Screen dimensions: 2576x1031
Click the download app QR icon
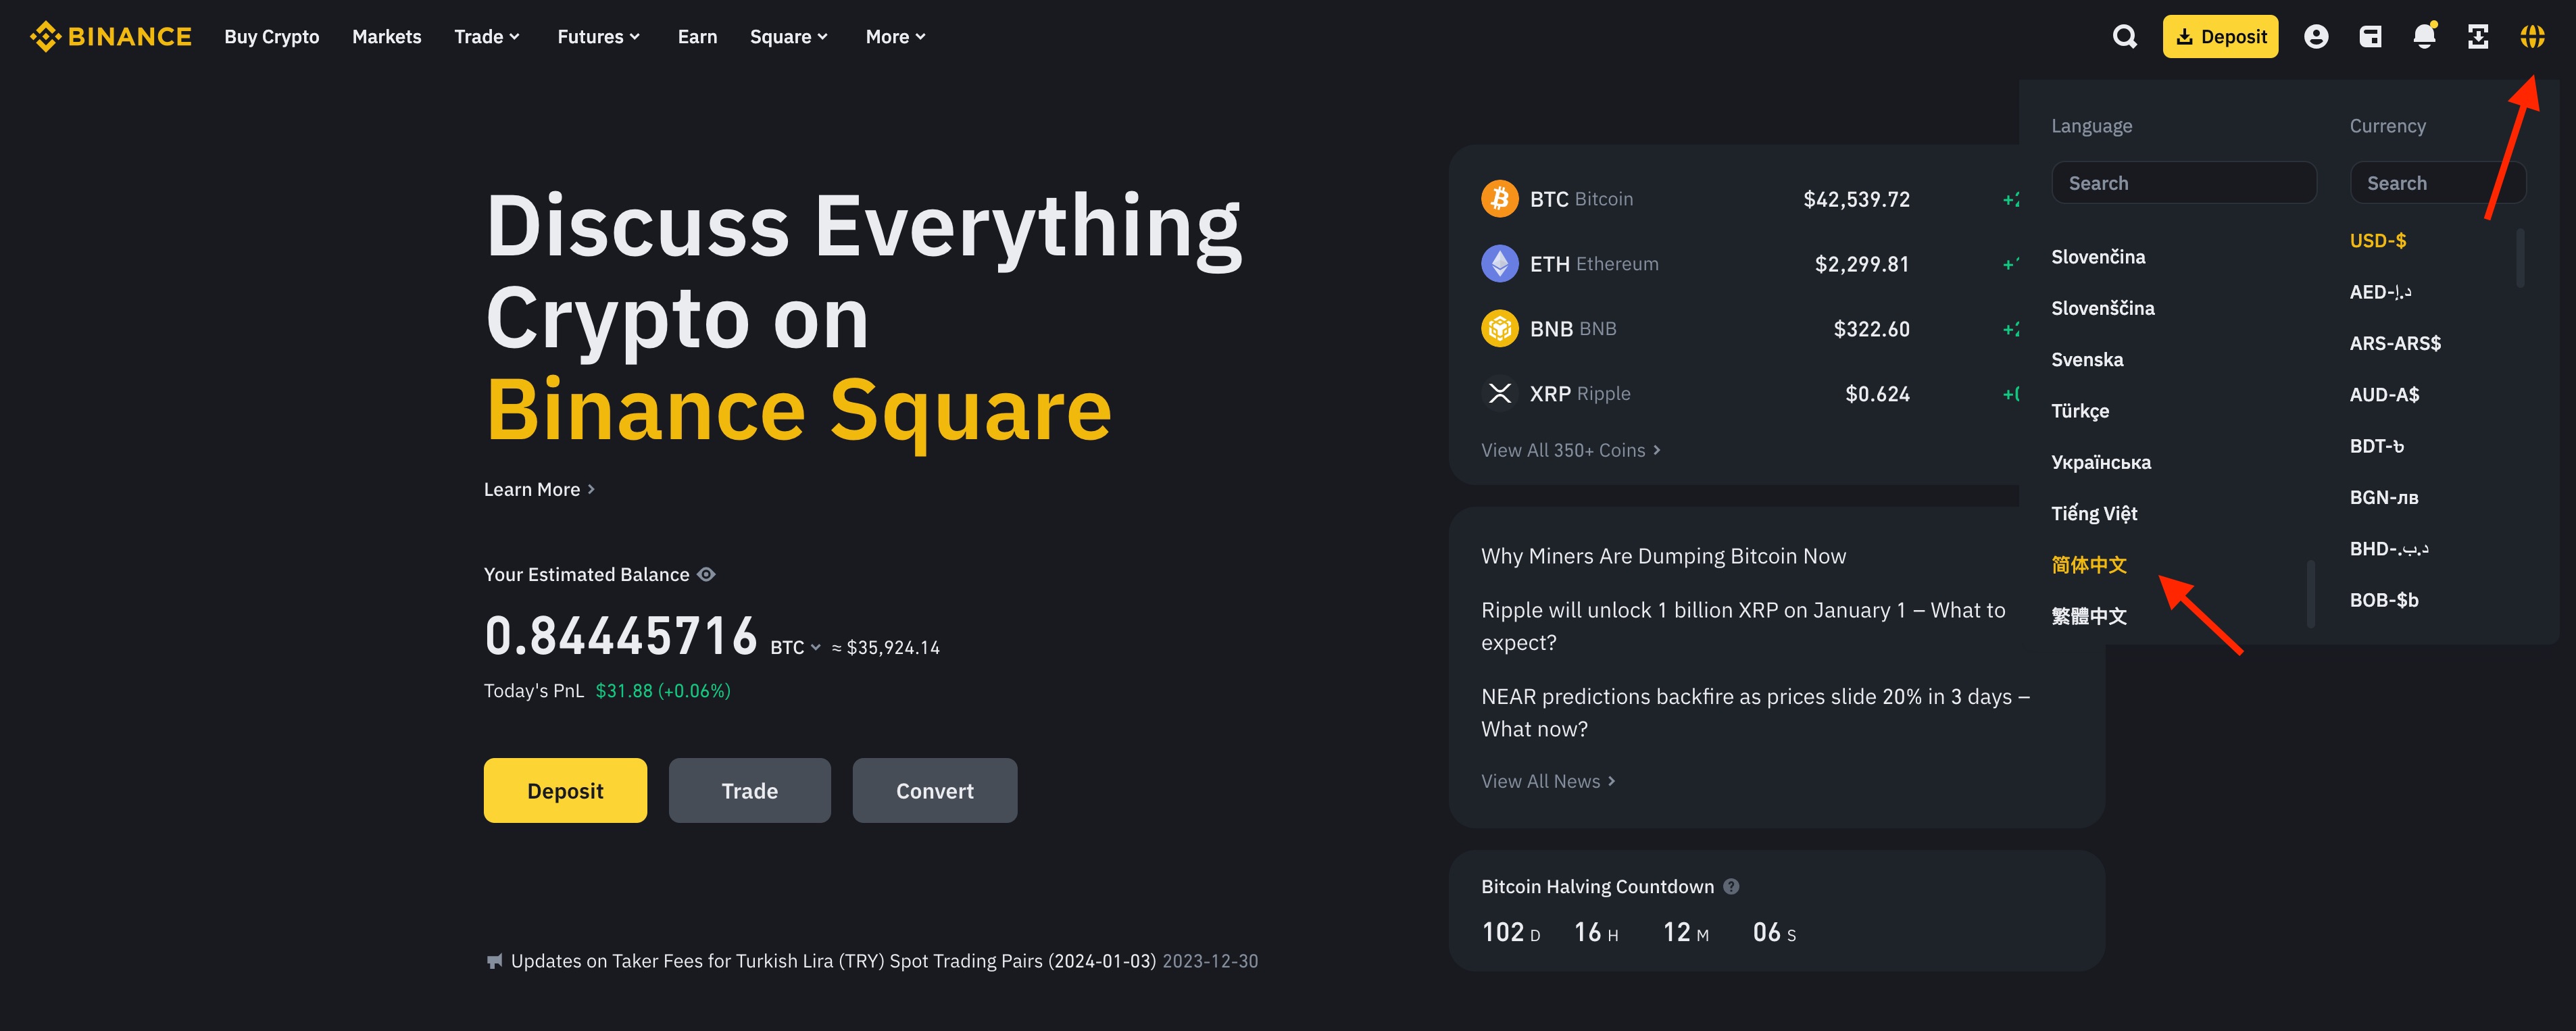2478,37
